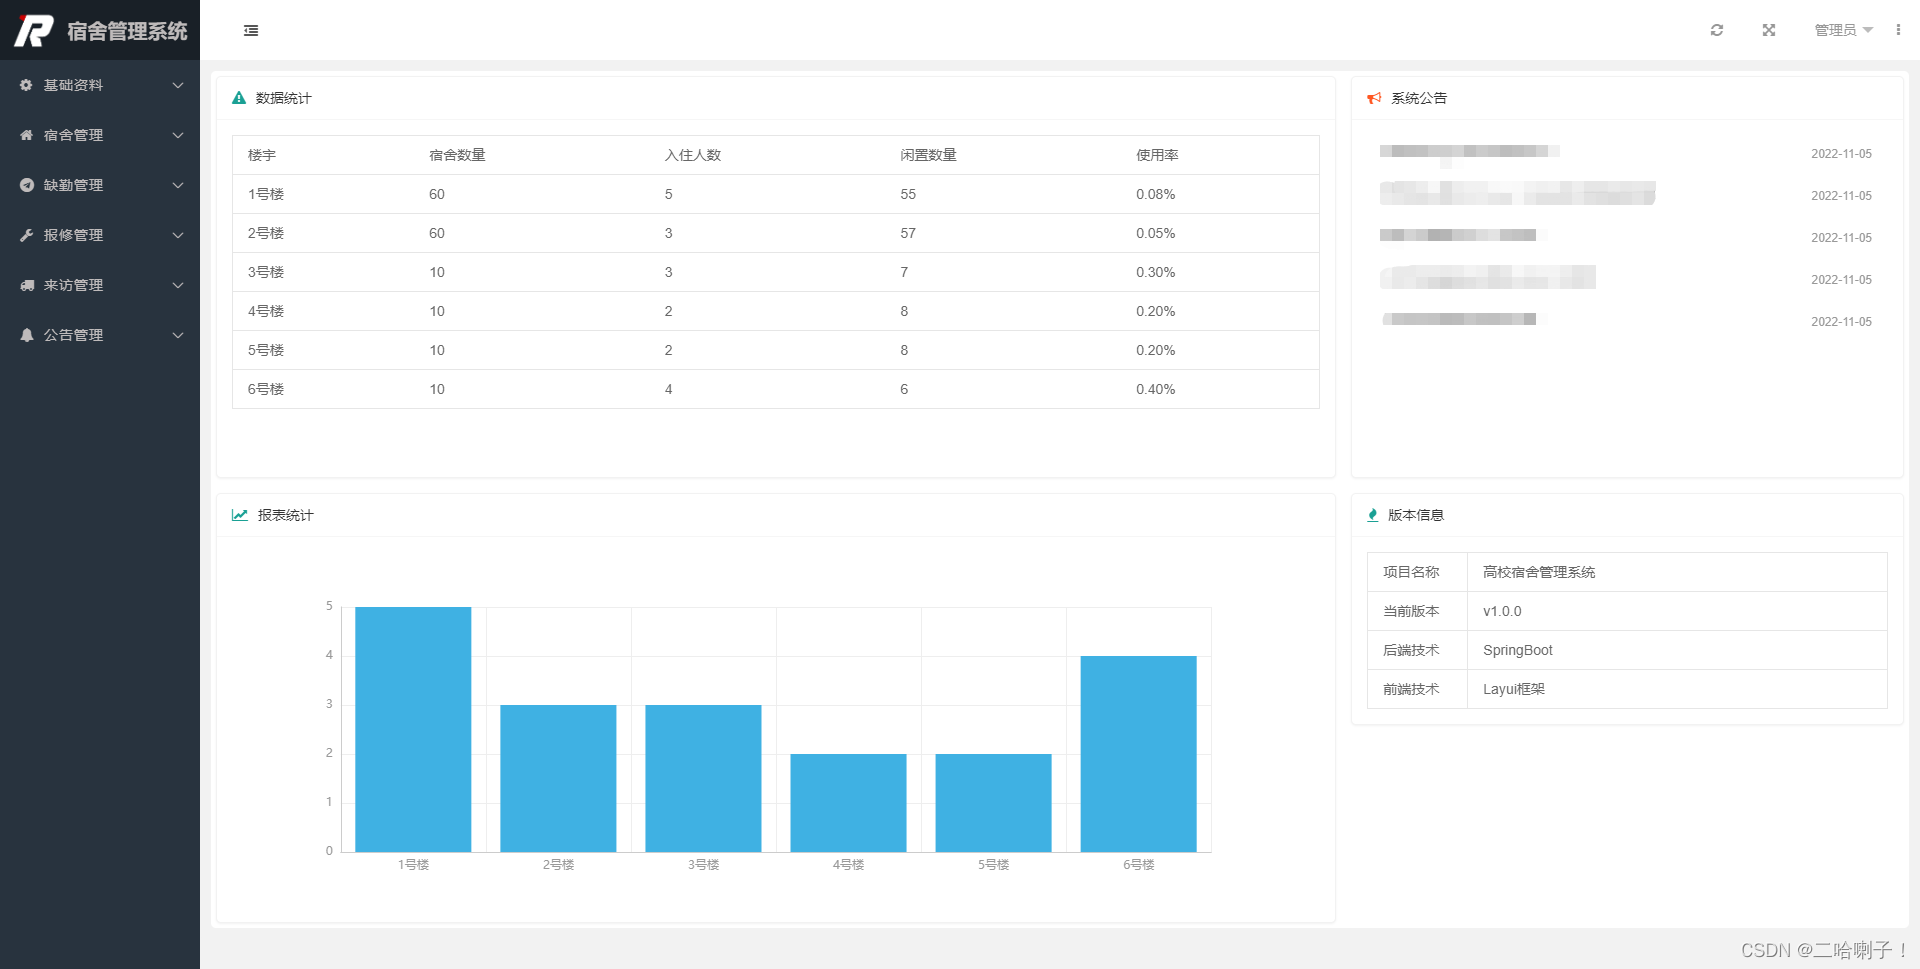Click the 0.40% usage rate value
This screenshot has height=969, width=1920.
coord(1155,389)
